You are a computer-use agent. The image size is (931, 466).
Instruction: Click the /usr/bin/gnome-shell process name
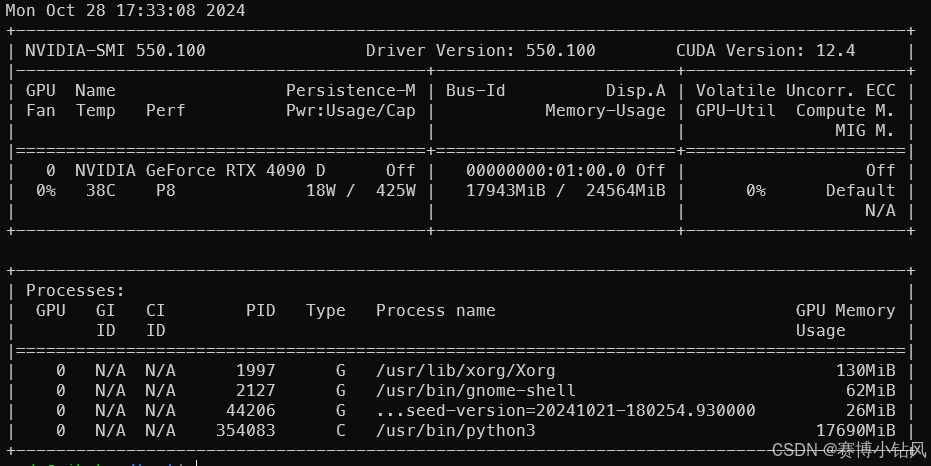(x=476, y=391)
